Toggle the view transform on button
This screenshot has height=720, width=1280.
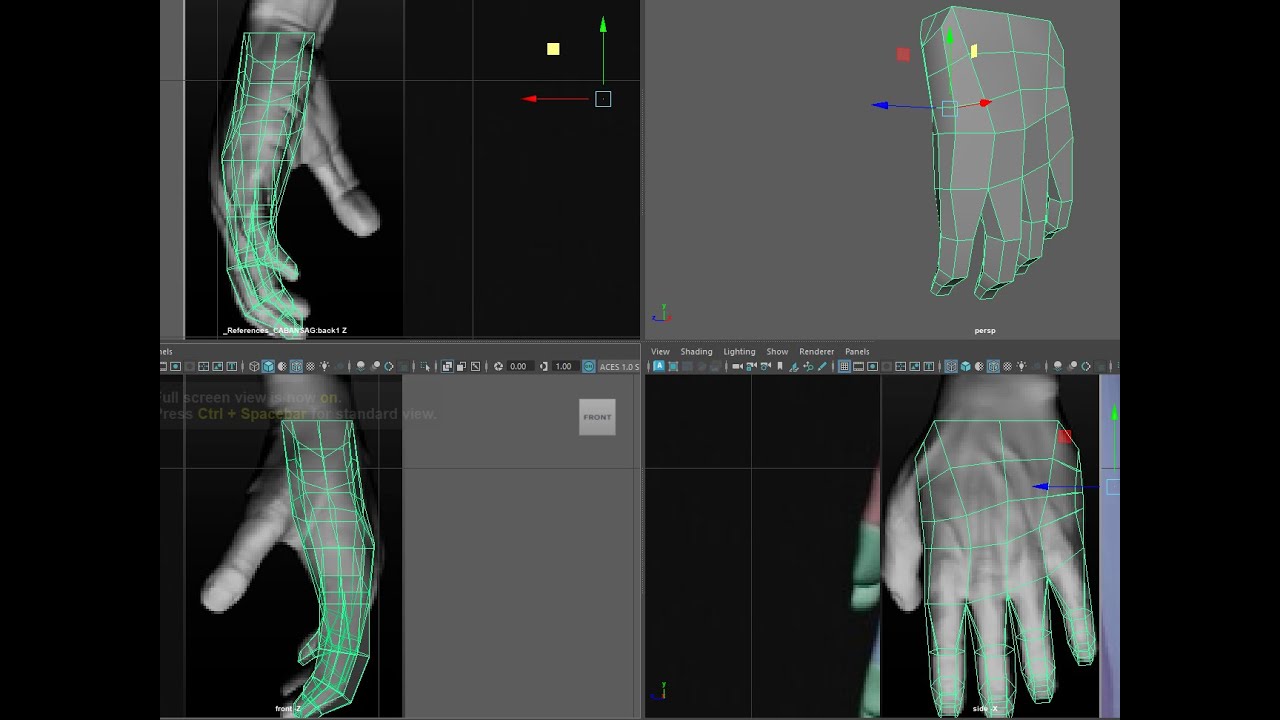(x=588, y=366)
